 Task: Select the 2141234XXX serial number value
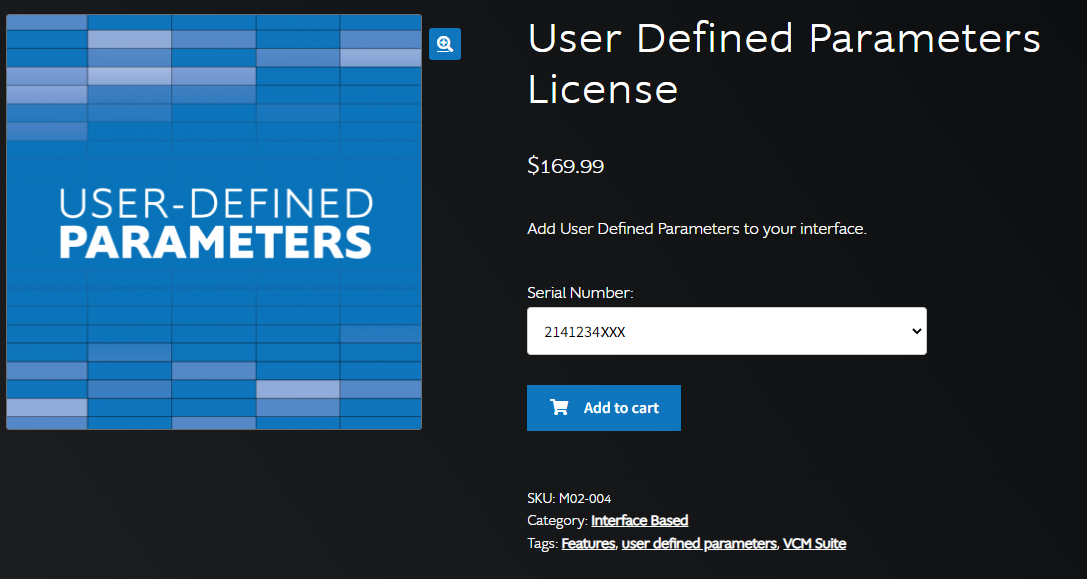click(585, 332)
